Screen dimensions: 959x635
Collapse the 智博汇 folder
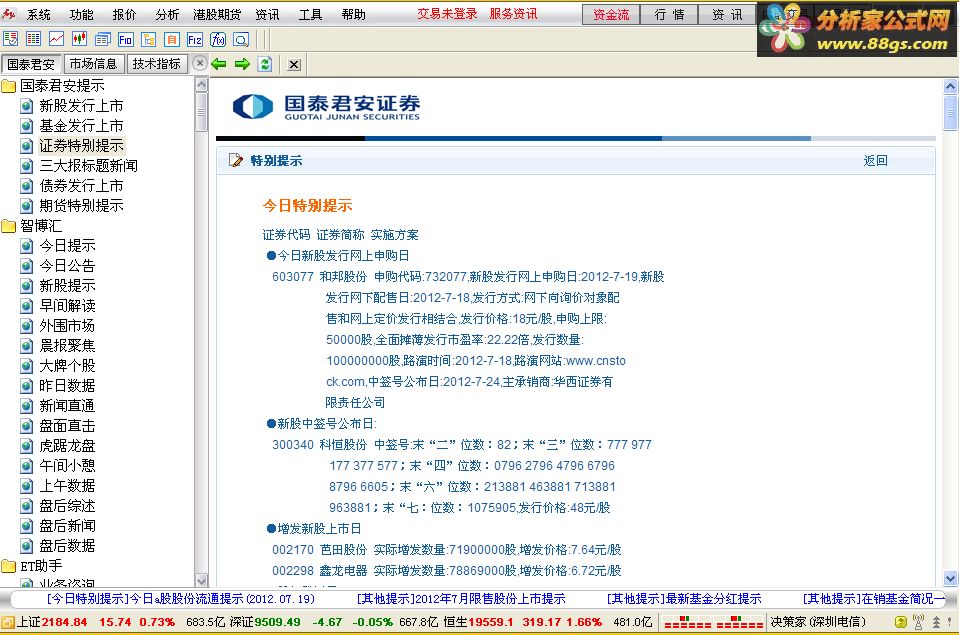(x=9, y=226)
